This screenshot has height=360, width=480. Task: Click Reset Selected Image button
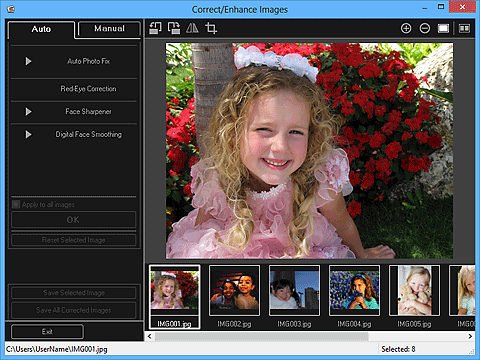click(74, 240)
